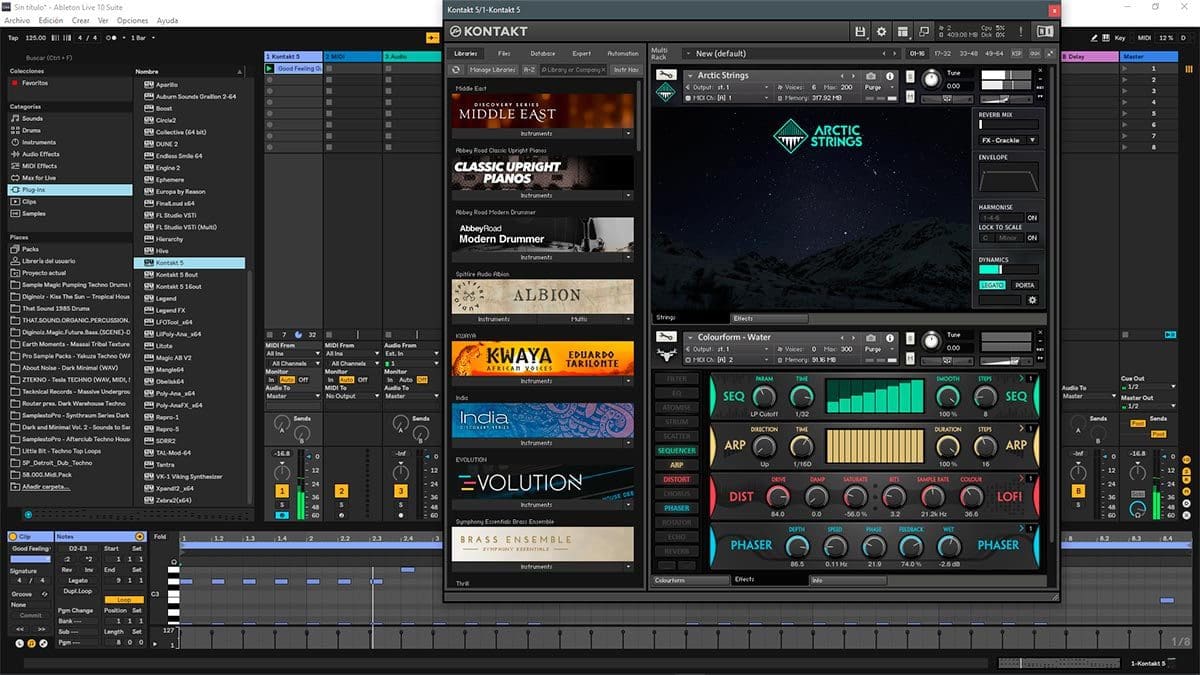Image resolution: width=1200 pixels, height=675 pixels.
Task: Toggle Harmonise ON button
Action: click(1032, 217)
